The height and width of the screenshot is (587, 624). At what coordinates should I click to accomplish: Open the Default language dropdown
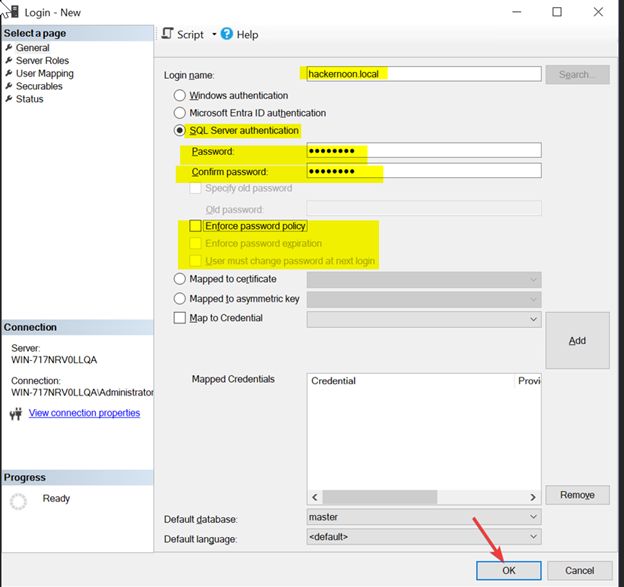click(424, 537)
